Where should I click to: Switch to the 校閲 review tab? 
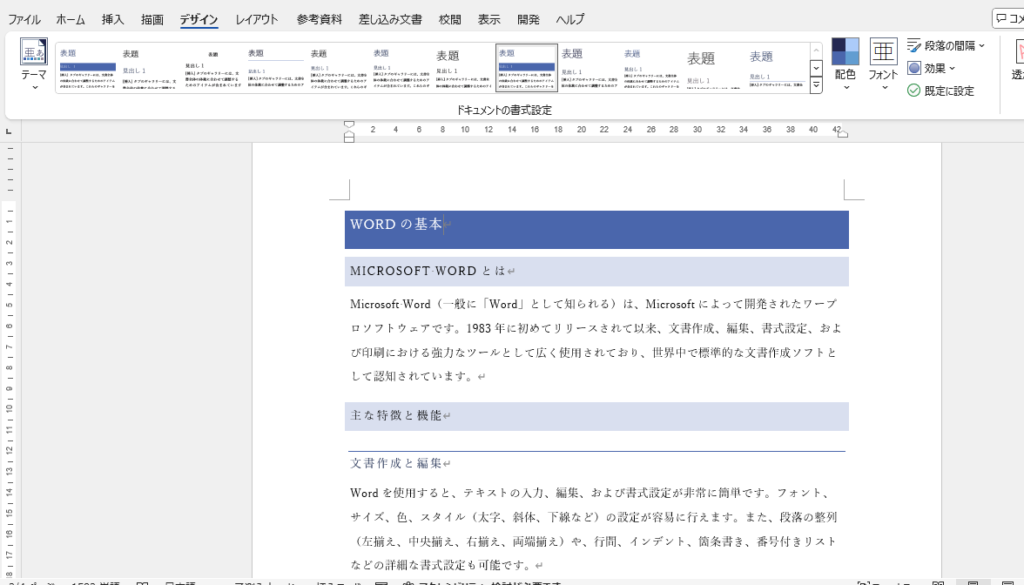[x=450, y=20]
